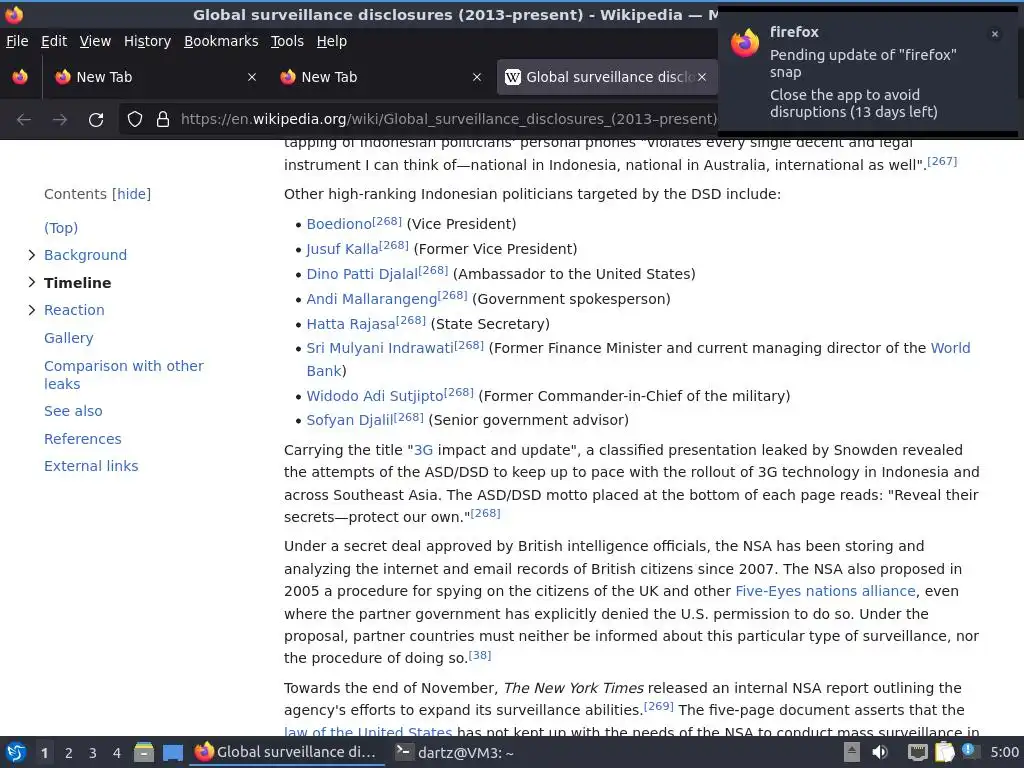Open the Edit menu
The width and height of the screenshot is (1024, 768).
pos(54,41)
